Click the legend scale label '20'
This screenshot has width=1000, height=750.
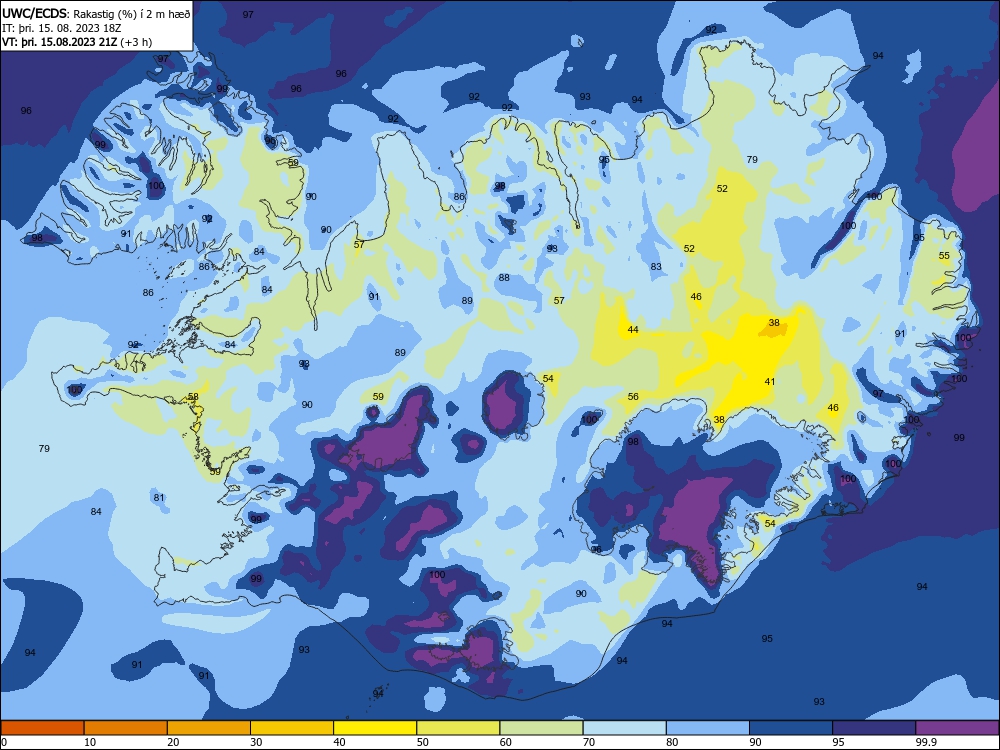[x=173, y=742]
